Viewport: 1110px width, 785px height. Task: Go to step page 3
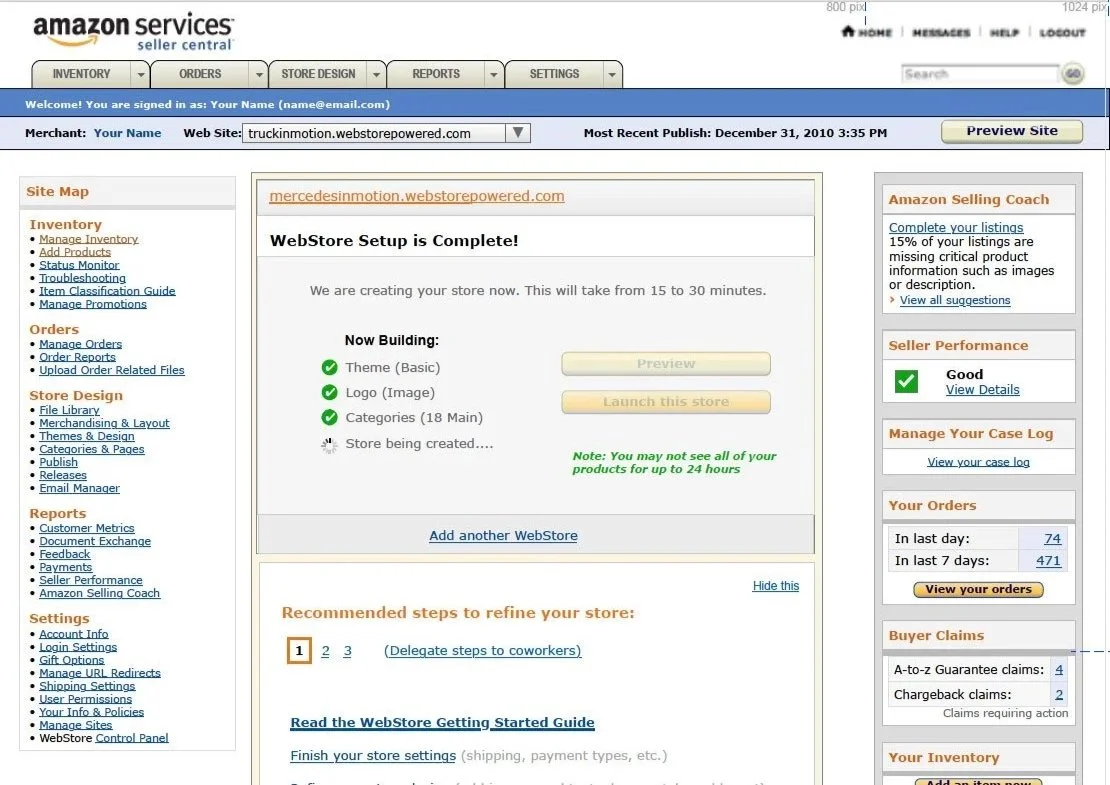(348, 651)
